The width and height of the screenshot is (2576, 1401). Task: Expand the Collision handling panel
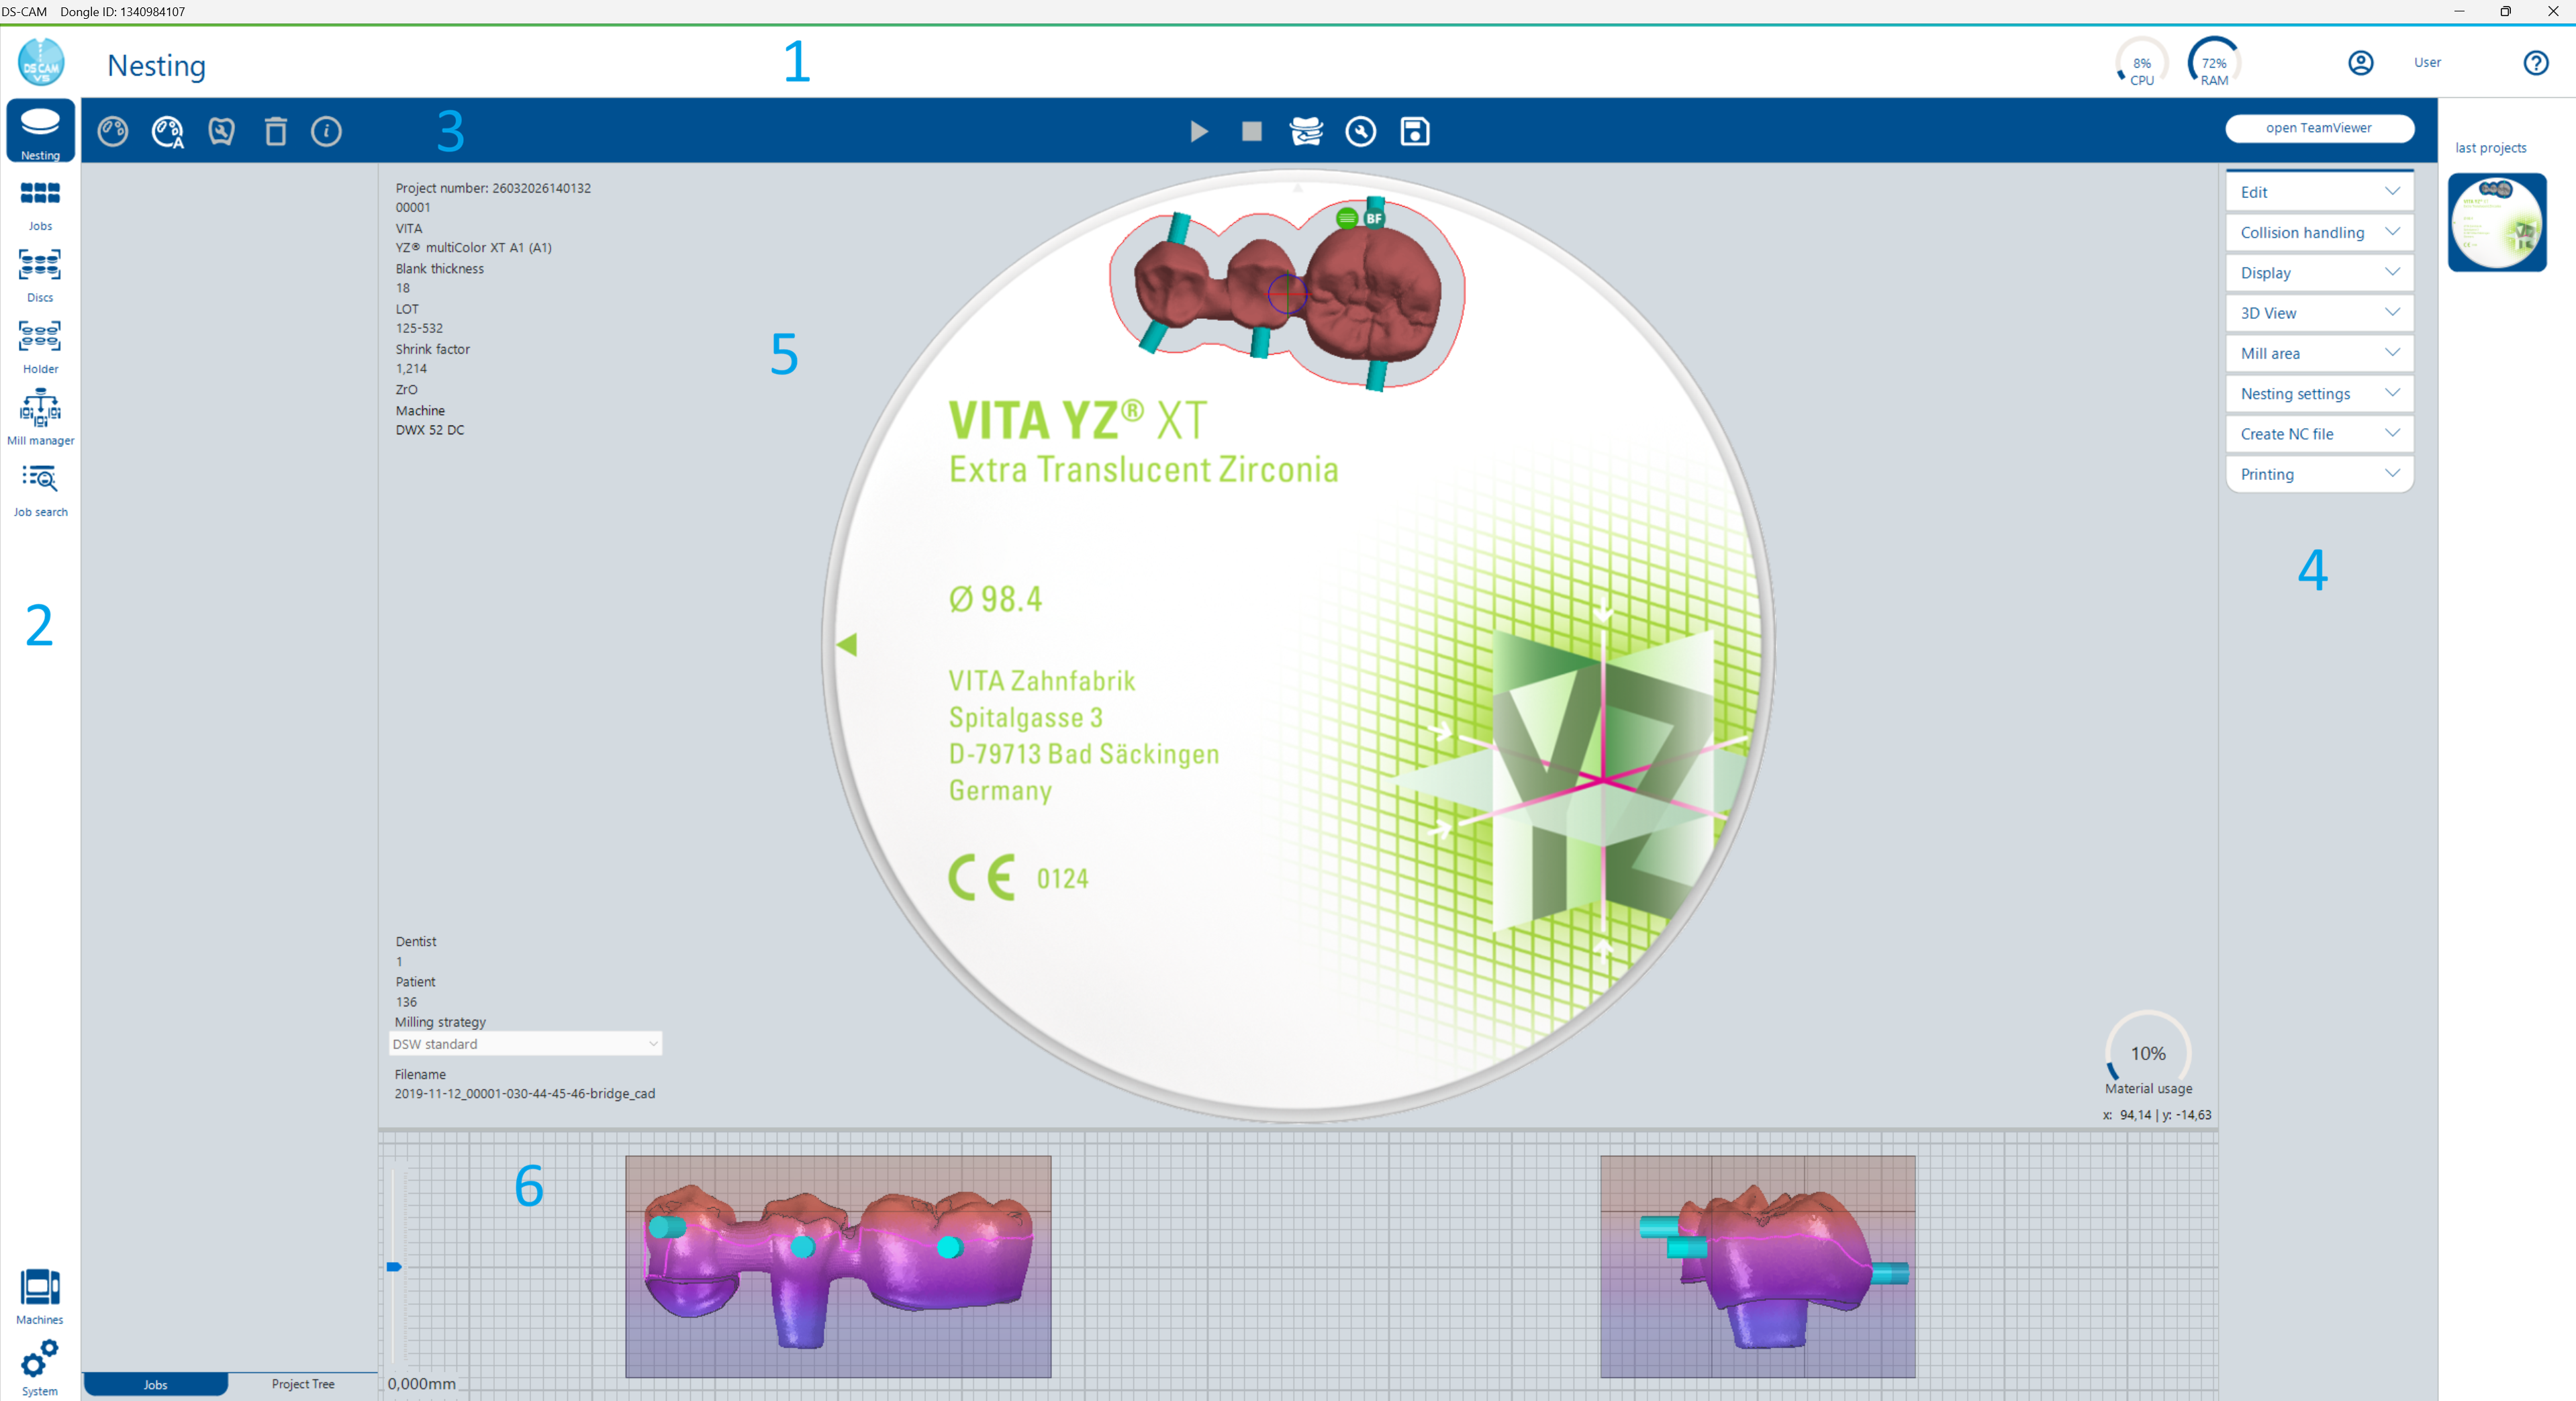[x=2318, y=232]
